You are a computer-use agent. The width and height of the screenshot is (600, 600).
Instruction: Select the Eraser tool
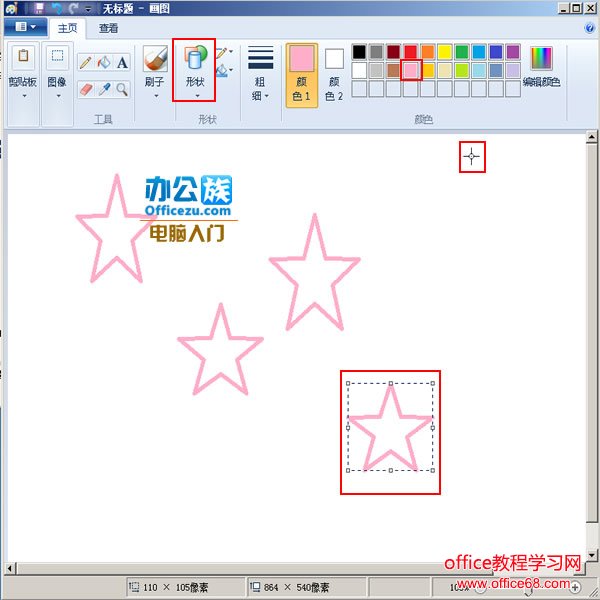(86, 90)
